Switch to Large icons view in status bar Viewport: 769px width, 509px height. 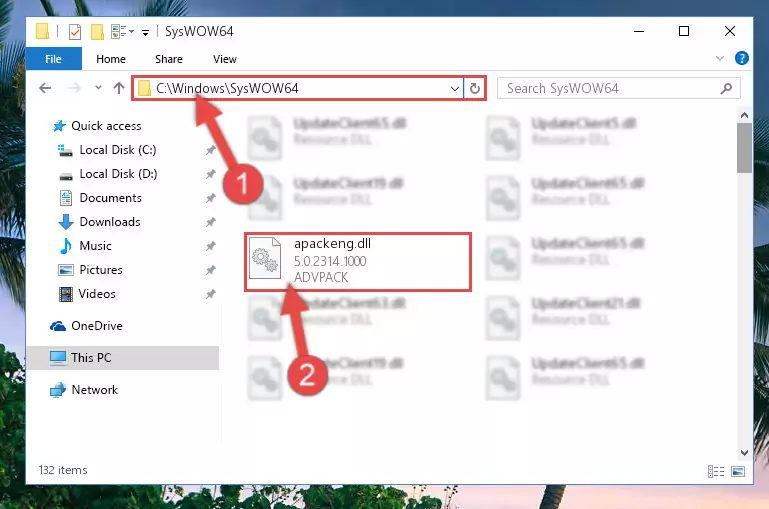coord(738,471)
